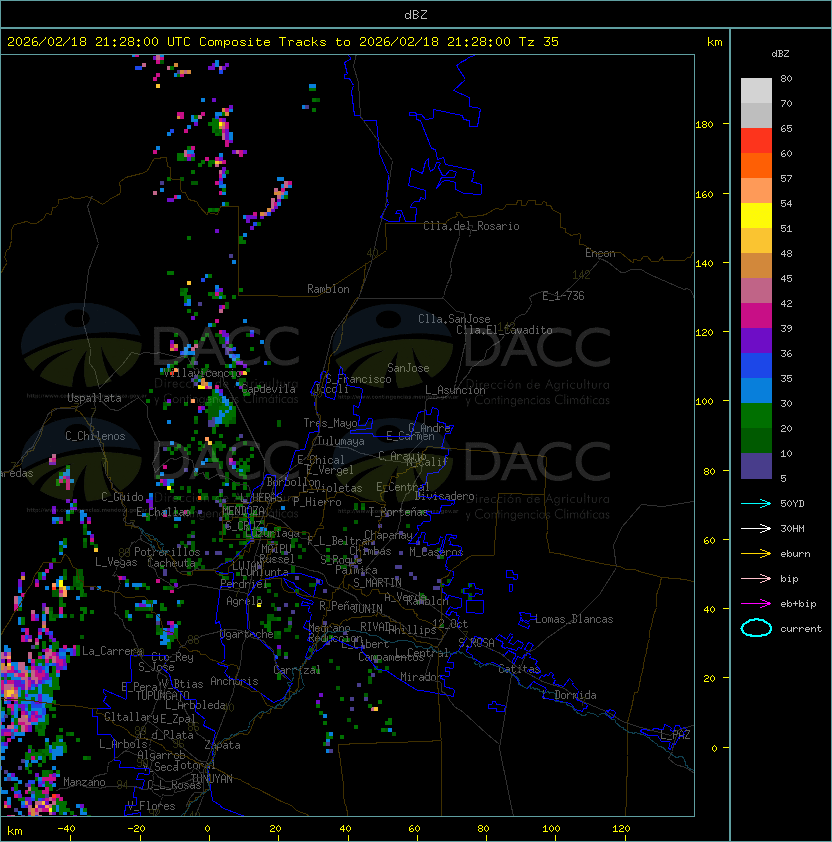Screen dimensions: 832x842
Task: Click the dBZ heading above the color scale
Action: [780, 54]
